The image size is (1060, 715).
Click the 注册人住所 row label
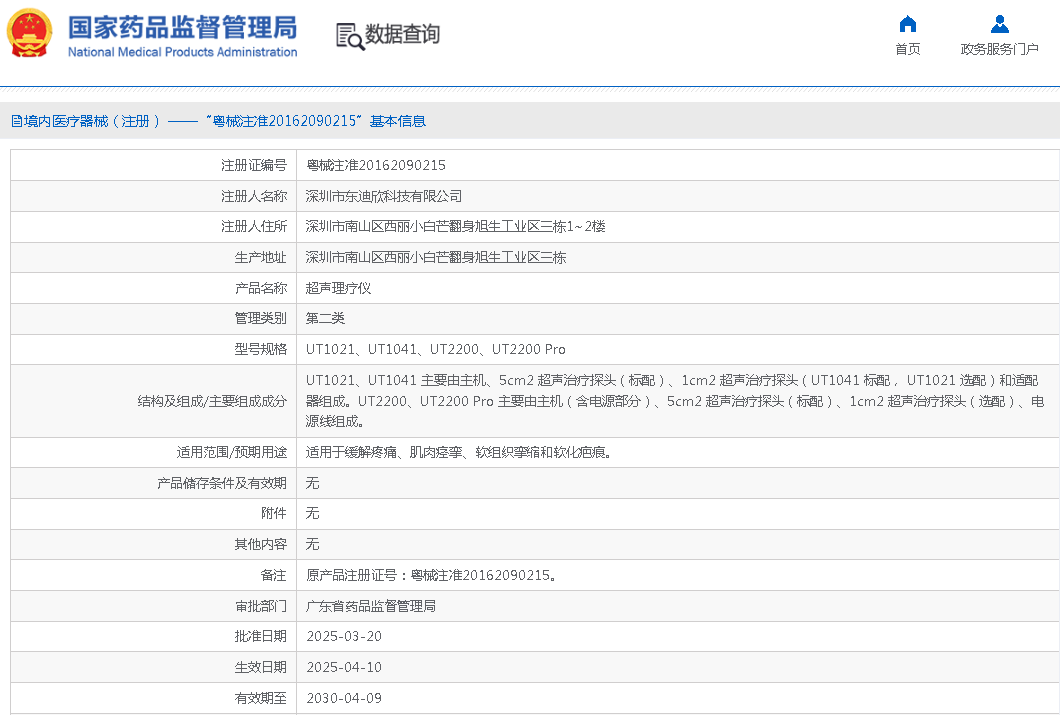pos(254,226)
